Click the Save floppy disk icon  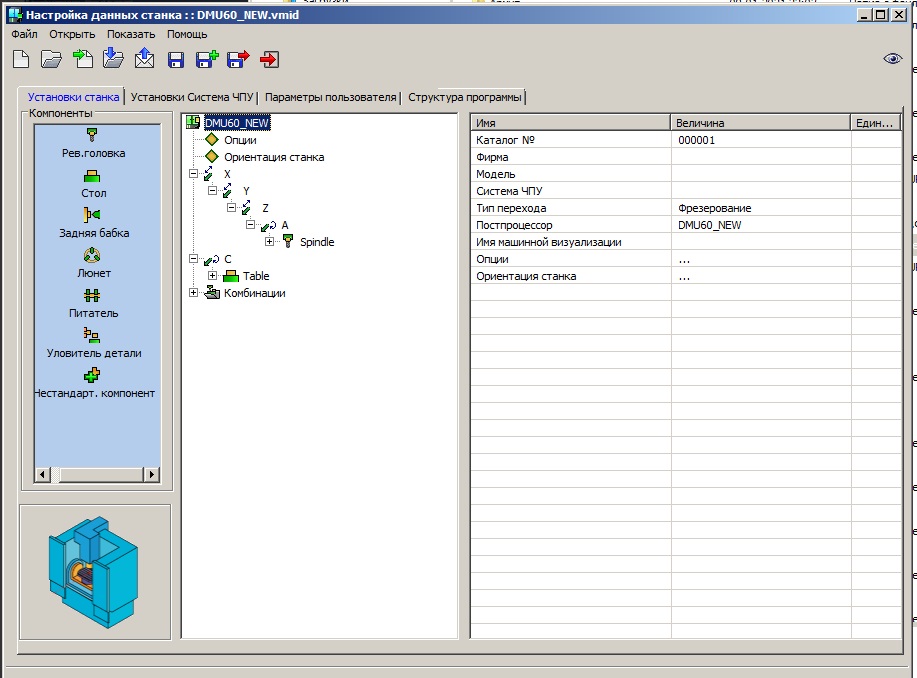(x=175, y=60)
